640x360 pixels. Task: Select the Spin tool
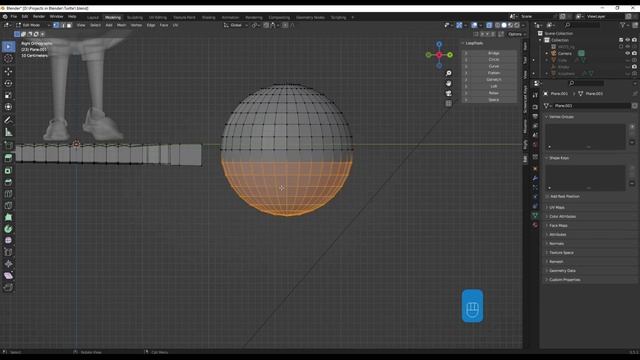(x=8, y=229)
